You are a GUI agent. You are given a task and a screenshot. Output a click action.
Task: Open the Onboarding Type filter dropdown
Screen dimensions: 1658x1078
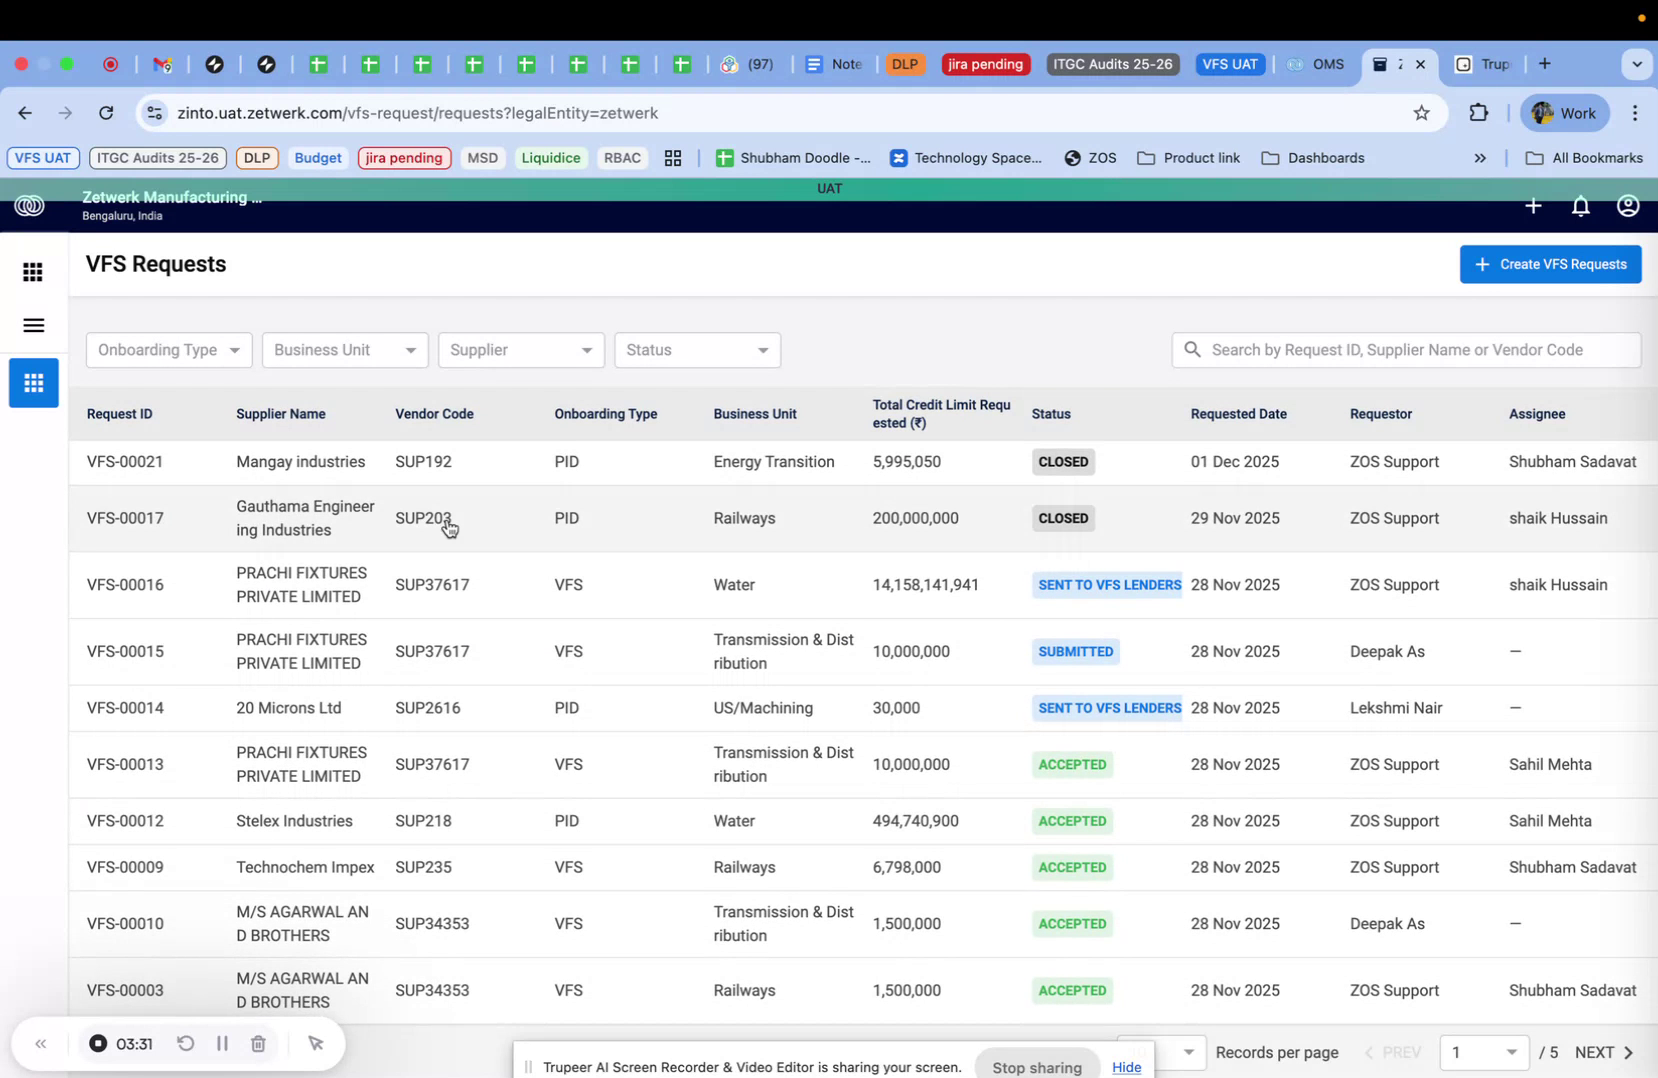[x=168, y=350]
